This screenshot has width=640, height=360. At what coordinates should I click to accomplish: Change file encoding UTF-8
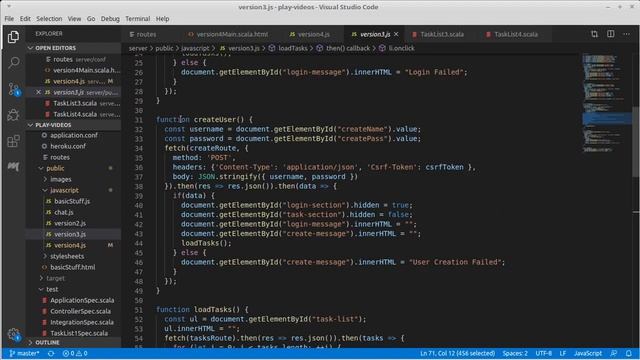(544, 353)
